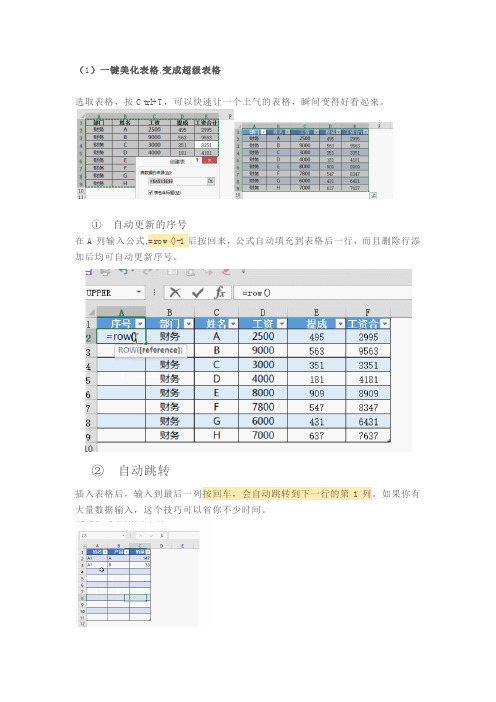Image resolution: width=496 pixels, height=702 pixels.
Task: Select column D header in the bottom small screenshot
Action: coord(161,546)
